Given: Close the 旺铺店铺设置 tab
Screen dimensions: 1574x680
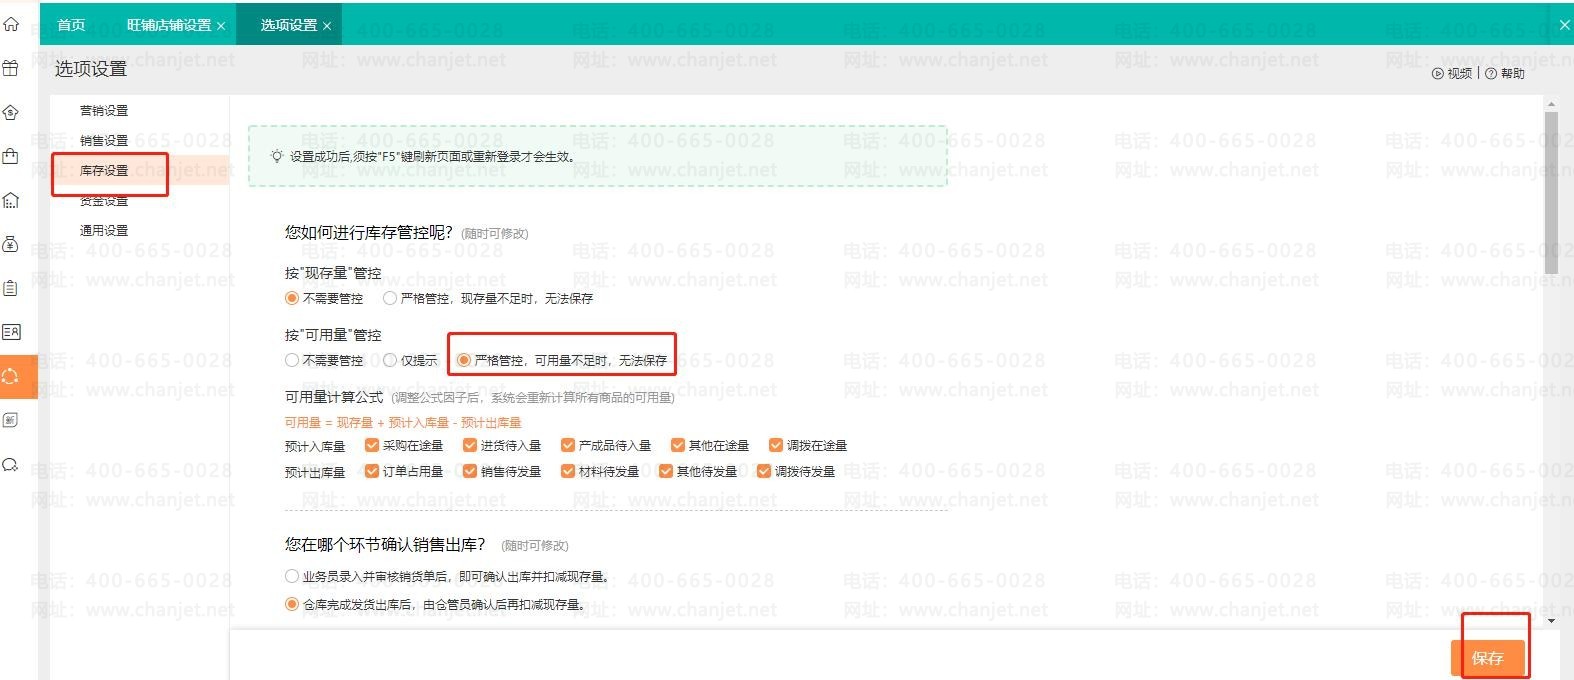Looking at the screenshot, I should [221, 25].
